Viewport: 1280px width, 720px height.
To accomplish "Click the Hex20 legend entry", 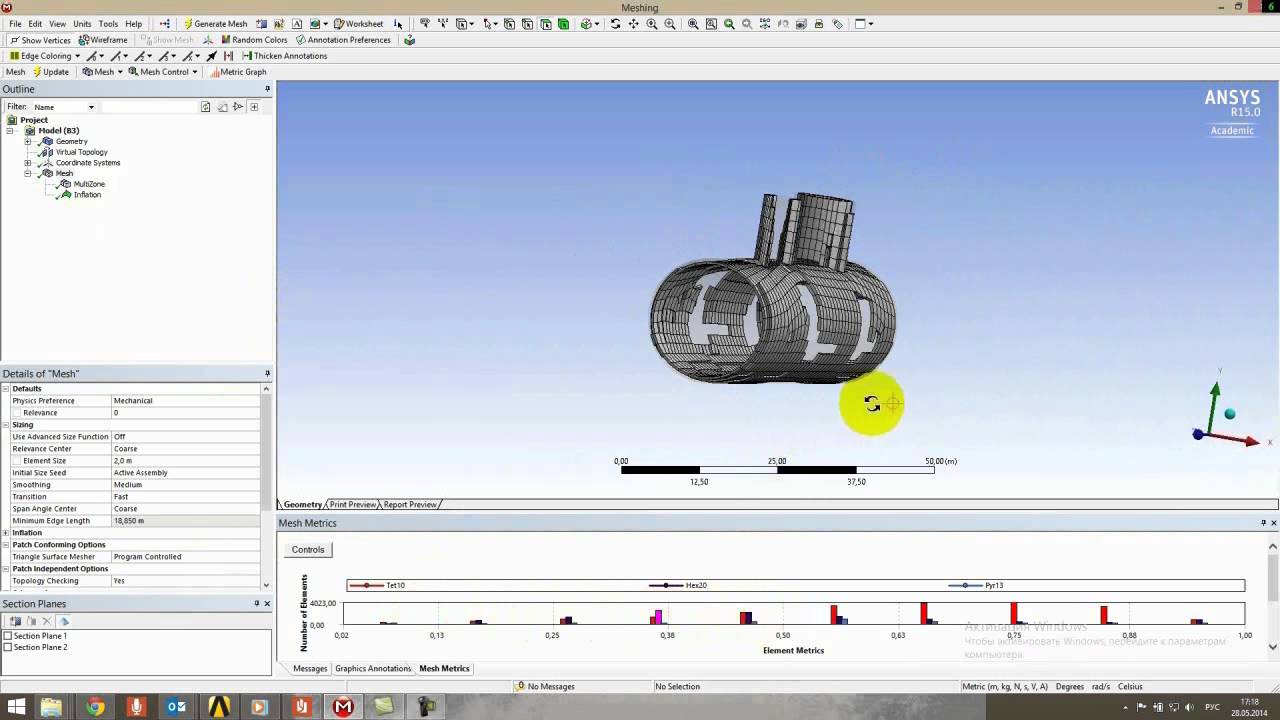I will click(678, 585).
